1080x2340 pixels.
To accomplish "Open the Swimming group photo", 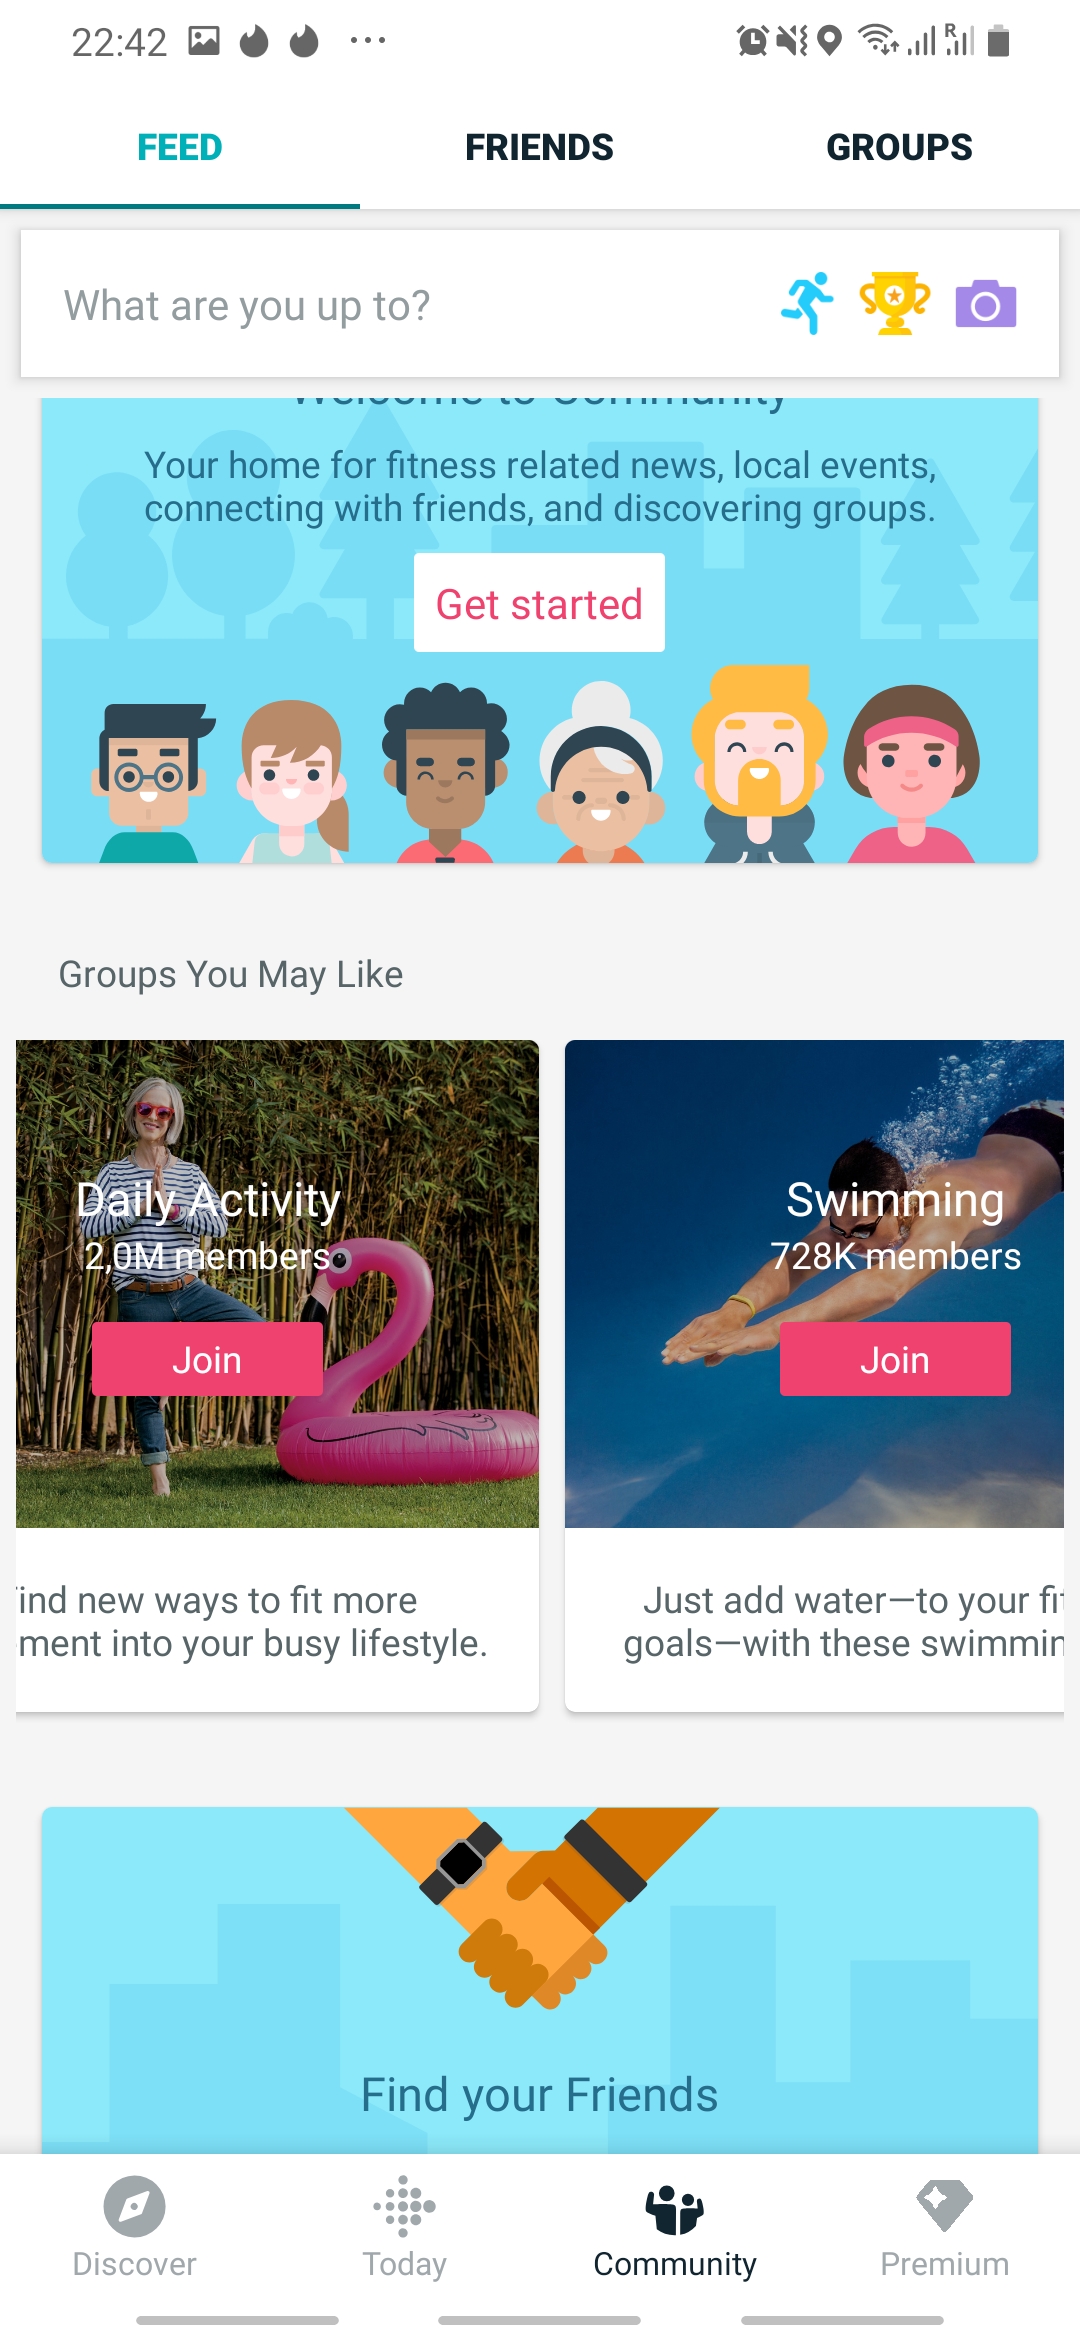I will (x=814, y=1284).
